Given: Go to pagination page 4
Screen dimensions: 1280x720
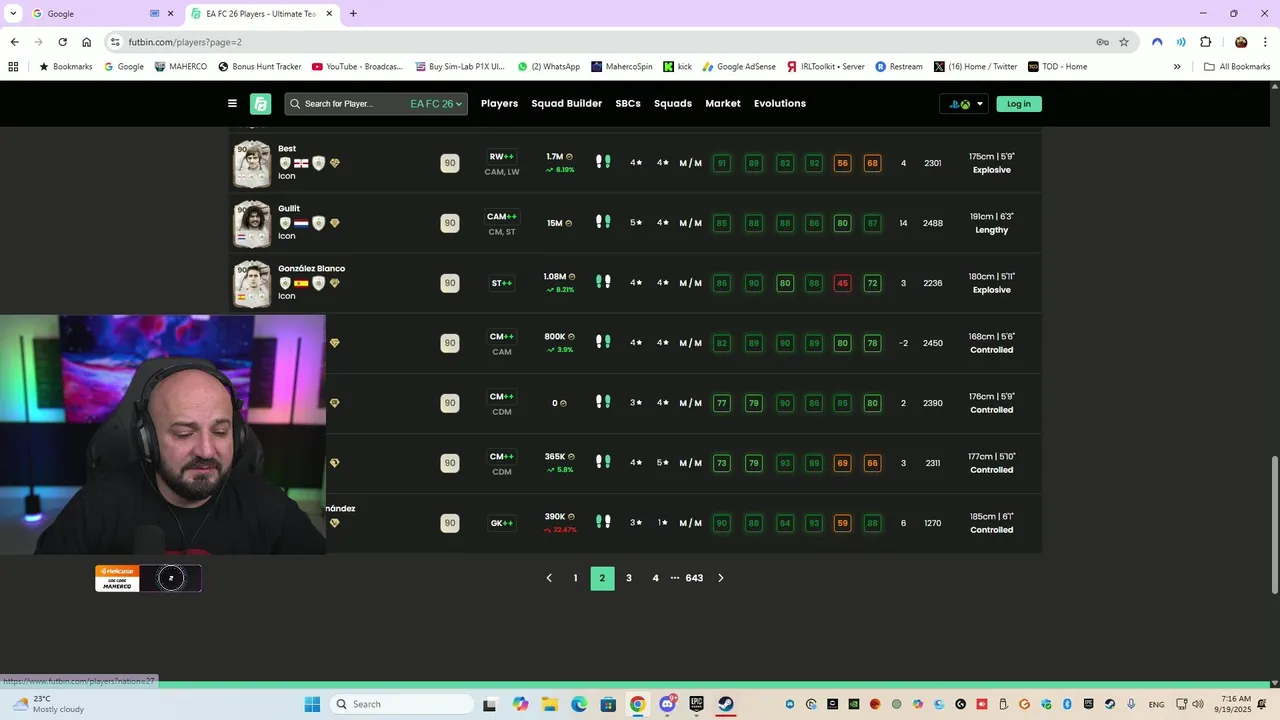Looking at the screenshot, I should (x=656, y=578).
